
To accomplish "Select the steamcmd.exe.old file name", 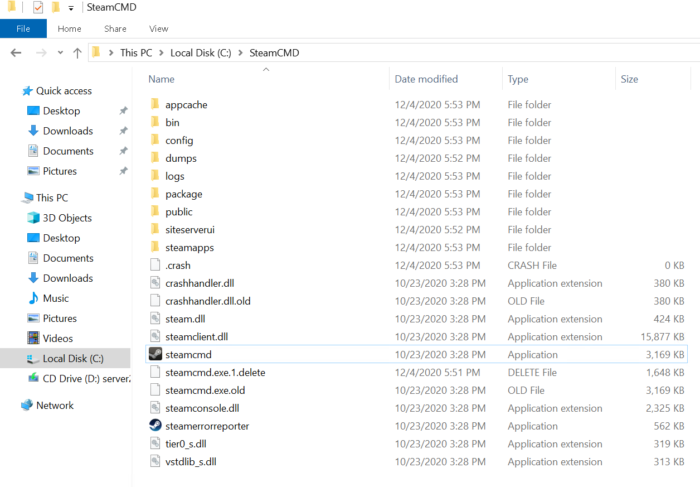I will pos(205,390).
